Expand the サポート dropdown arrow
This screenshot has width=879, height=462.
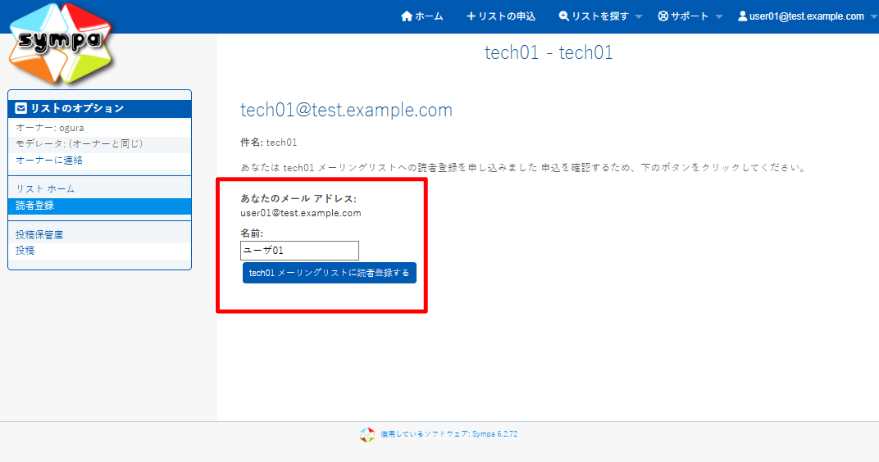[x=719, y=17]
